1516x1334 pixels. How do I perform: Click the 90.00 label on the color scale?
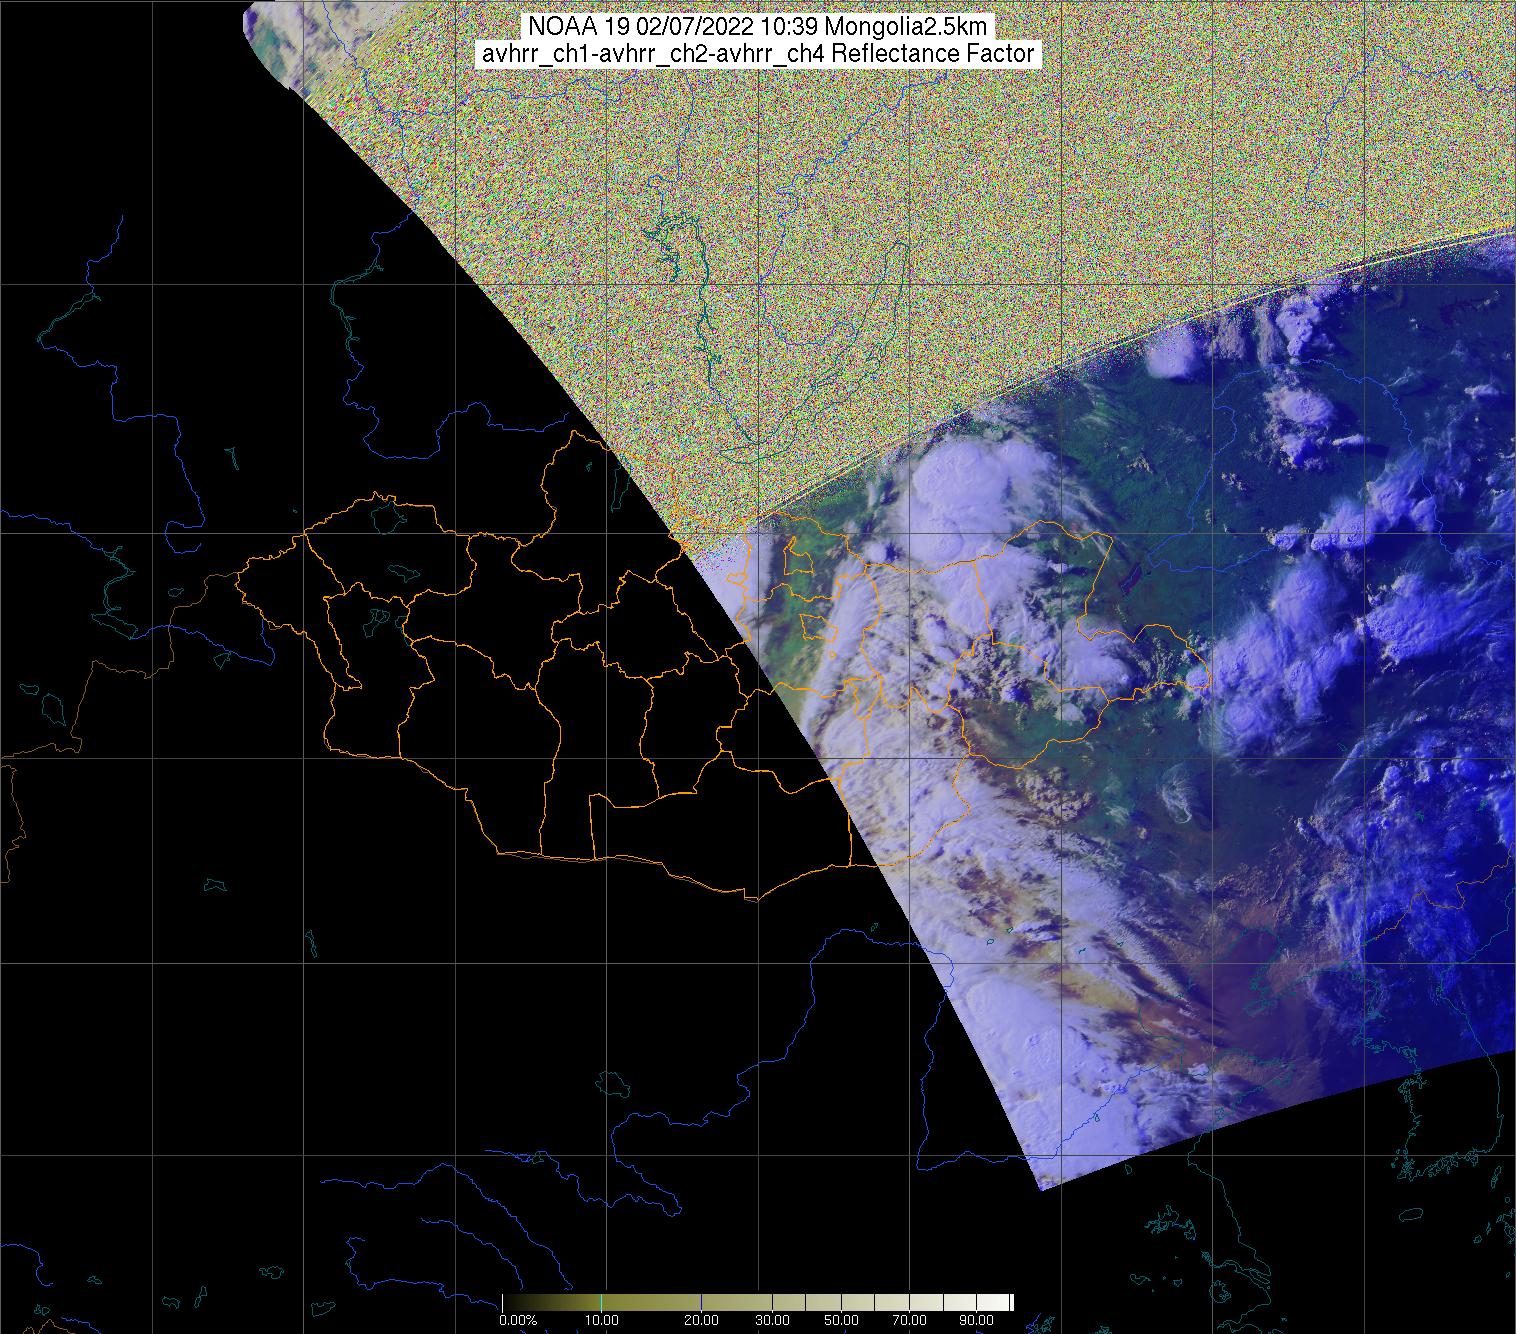tap(977, 1321)
